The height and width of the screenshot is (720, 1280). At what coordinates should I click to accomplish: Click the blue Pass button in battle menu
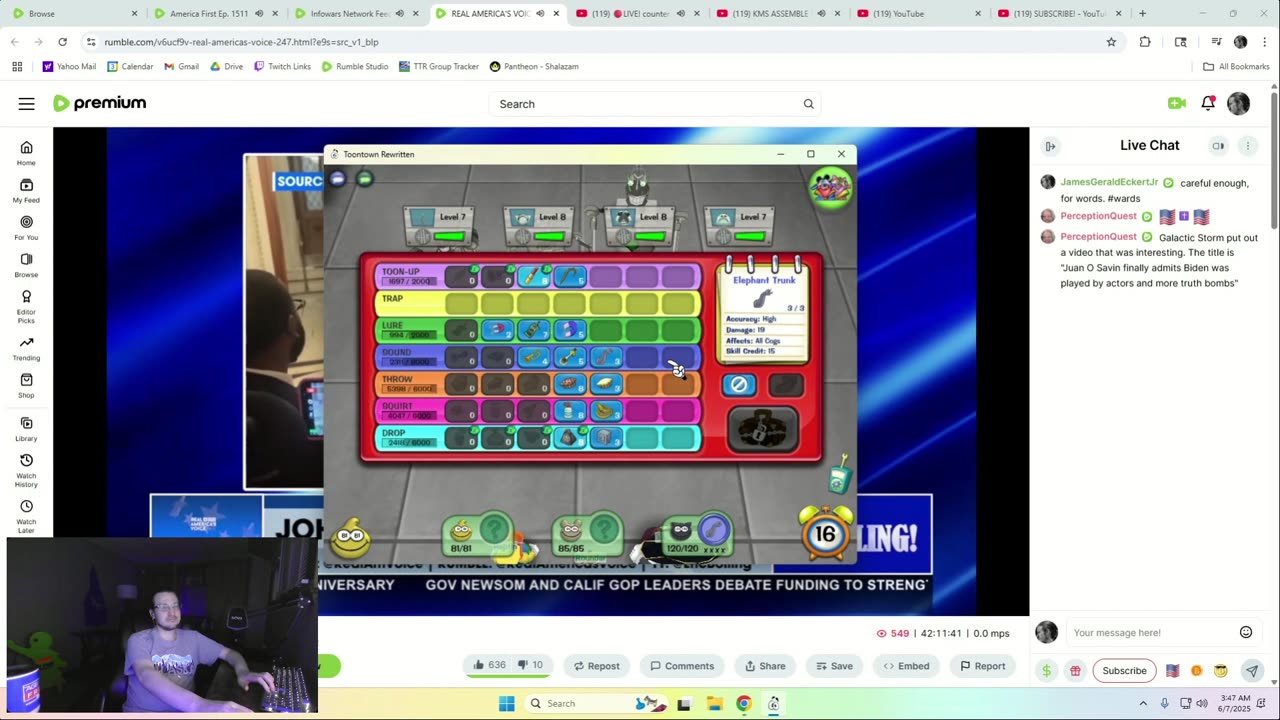coord(739,384)
